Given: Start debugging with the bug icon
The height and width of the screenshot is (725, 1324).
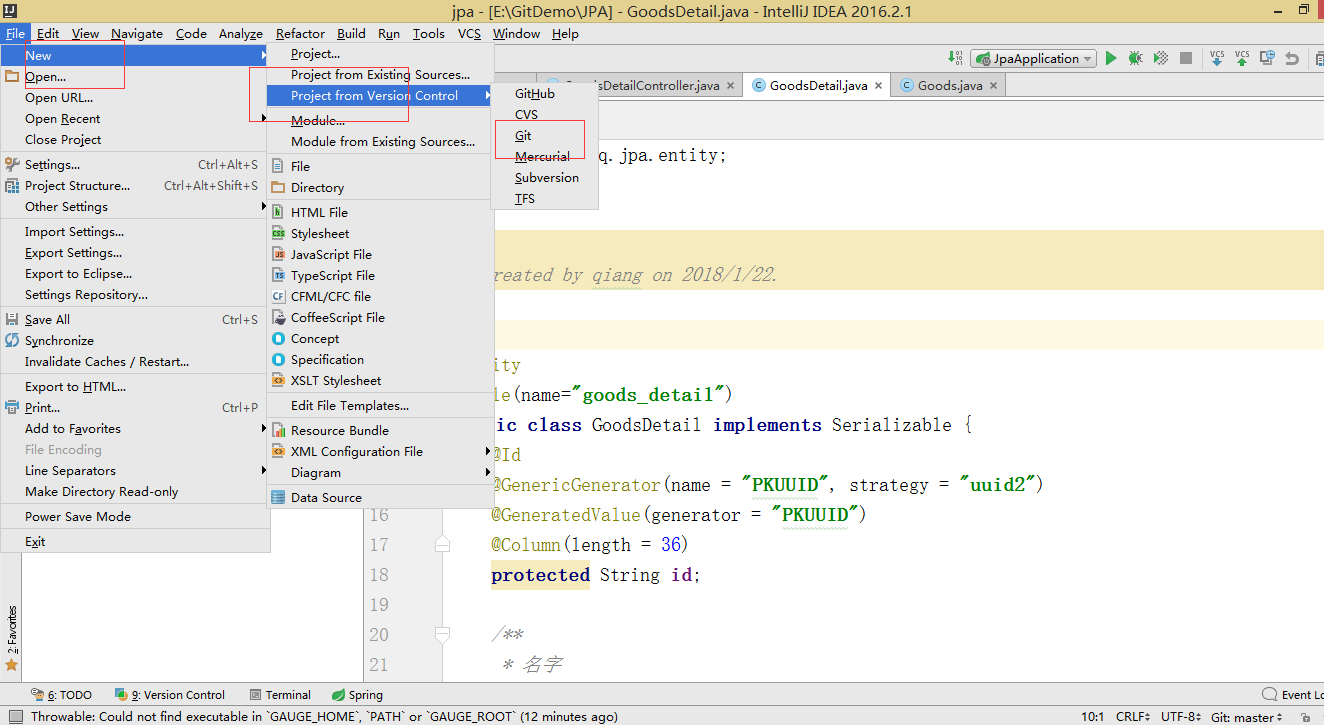Looking at the screenshot, I should pyautogui.click(x=1135, y=59).
